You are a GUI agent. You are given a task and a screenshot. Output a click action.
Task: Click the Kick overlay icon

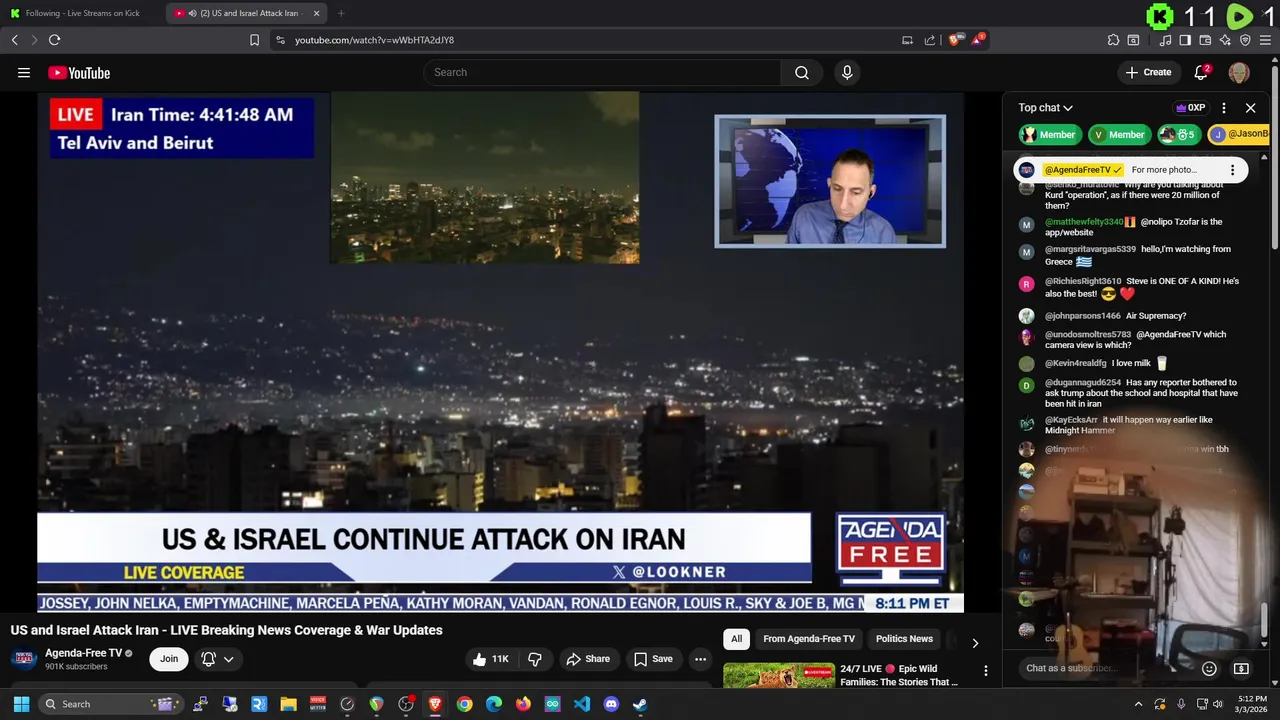pos(1160,16)
